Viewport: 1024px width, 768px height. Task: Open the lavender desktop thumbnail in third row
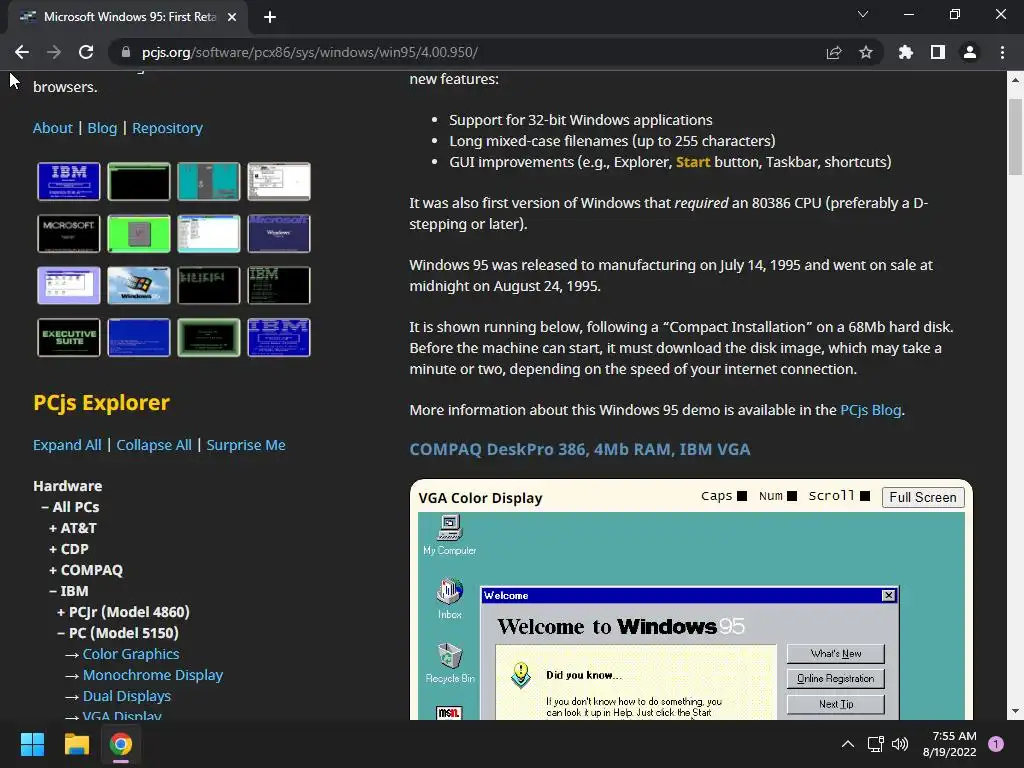pos(69,285)
